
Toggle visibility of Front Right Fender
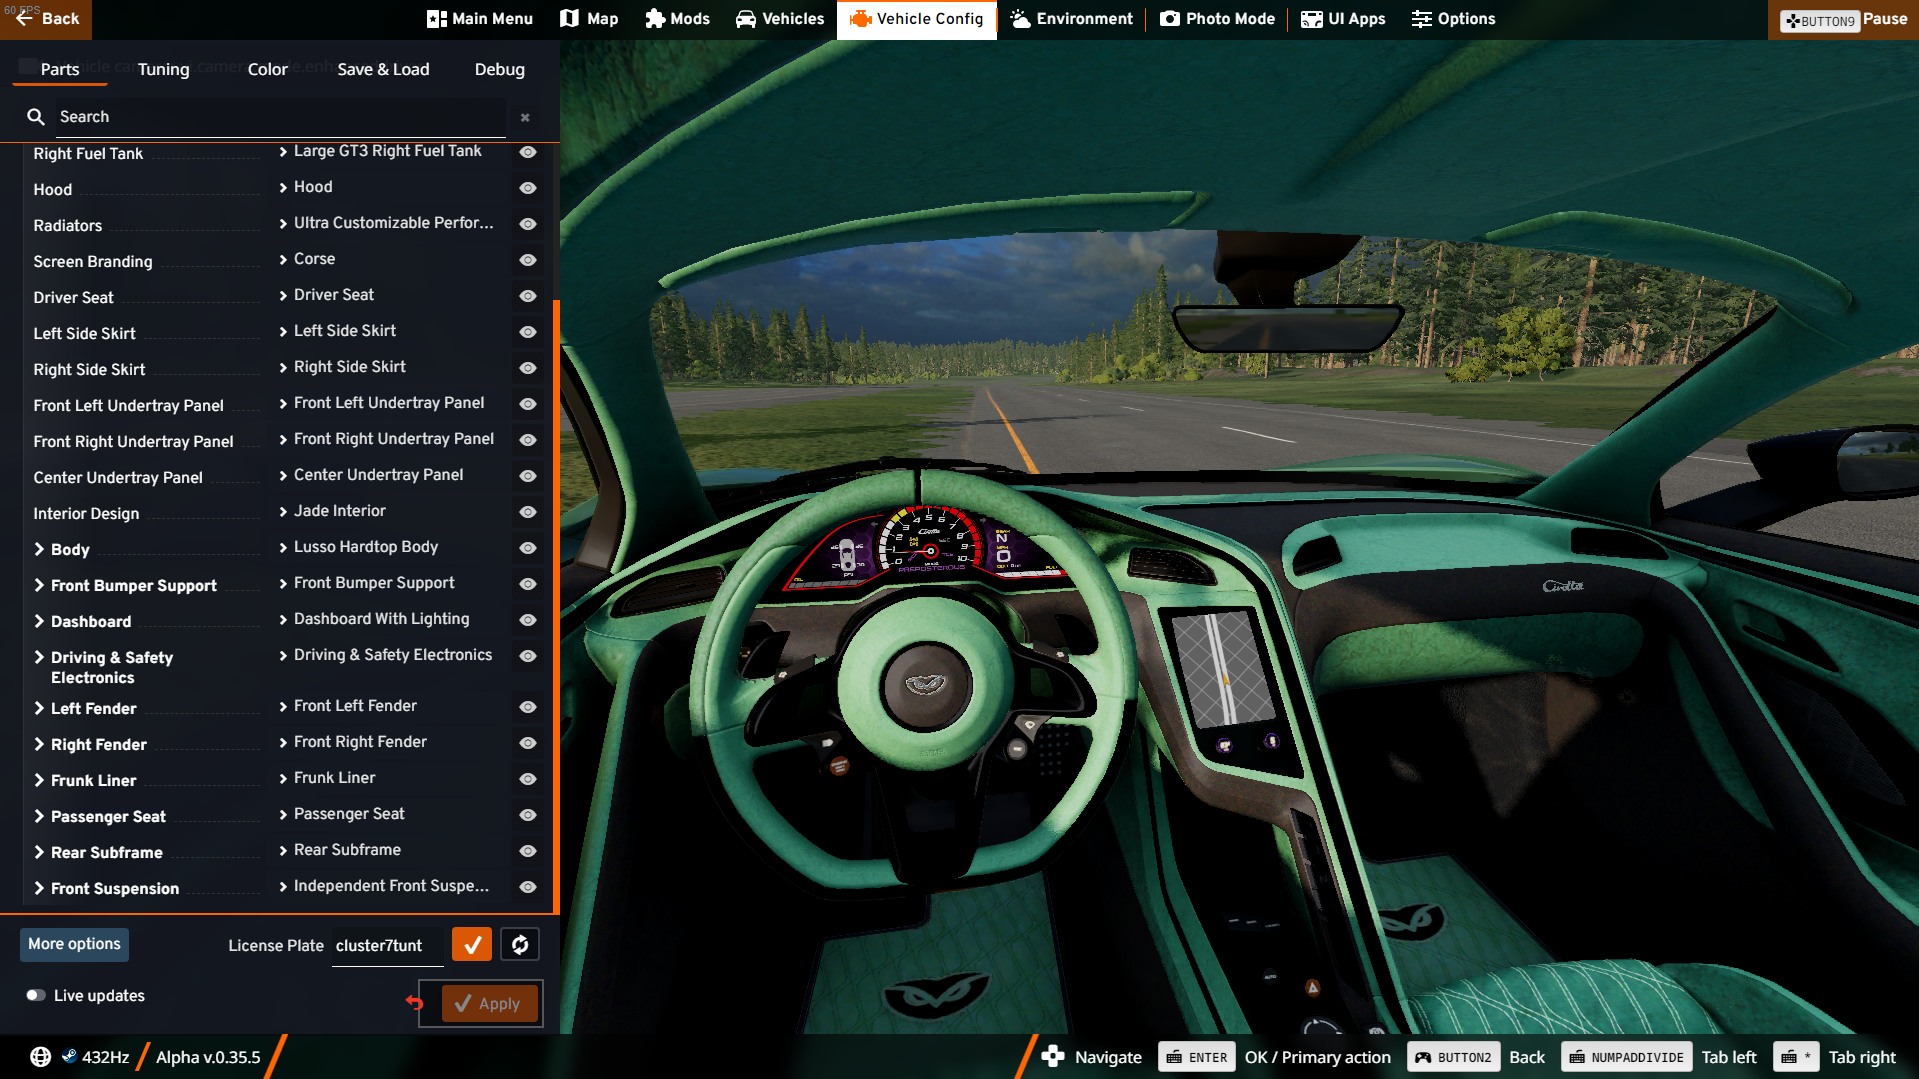point(528,743)
